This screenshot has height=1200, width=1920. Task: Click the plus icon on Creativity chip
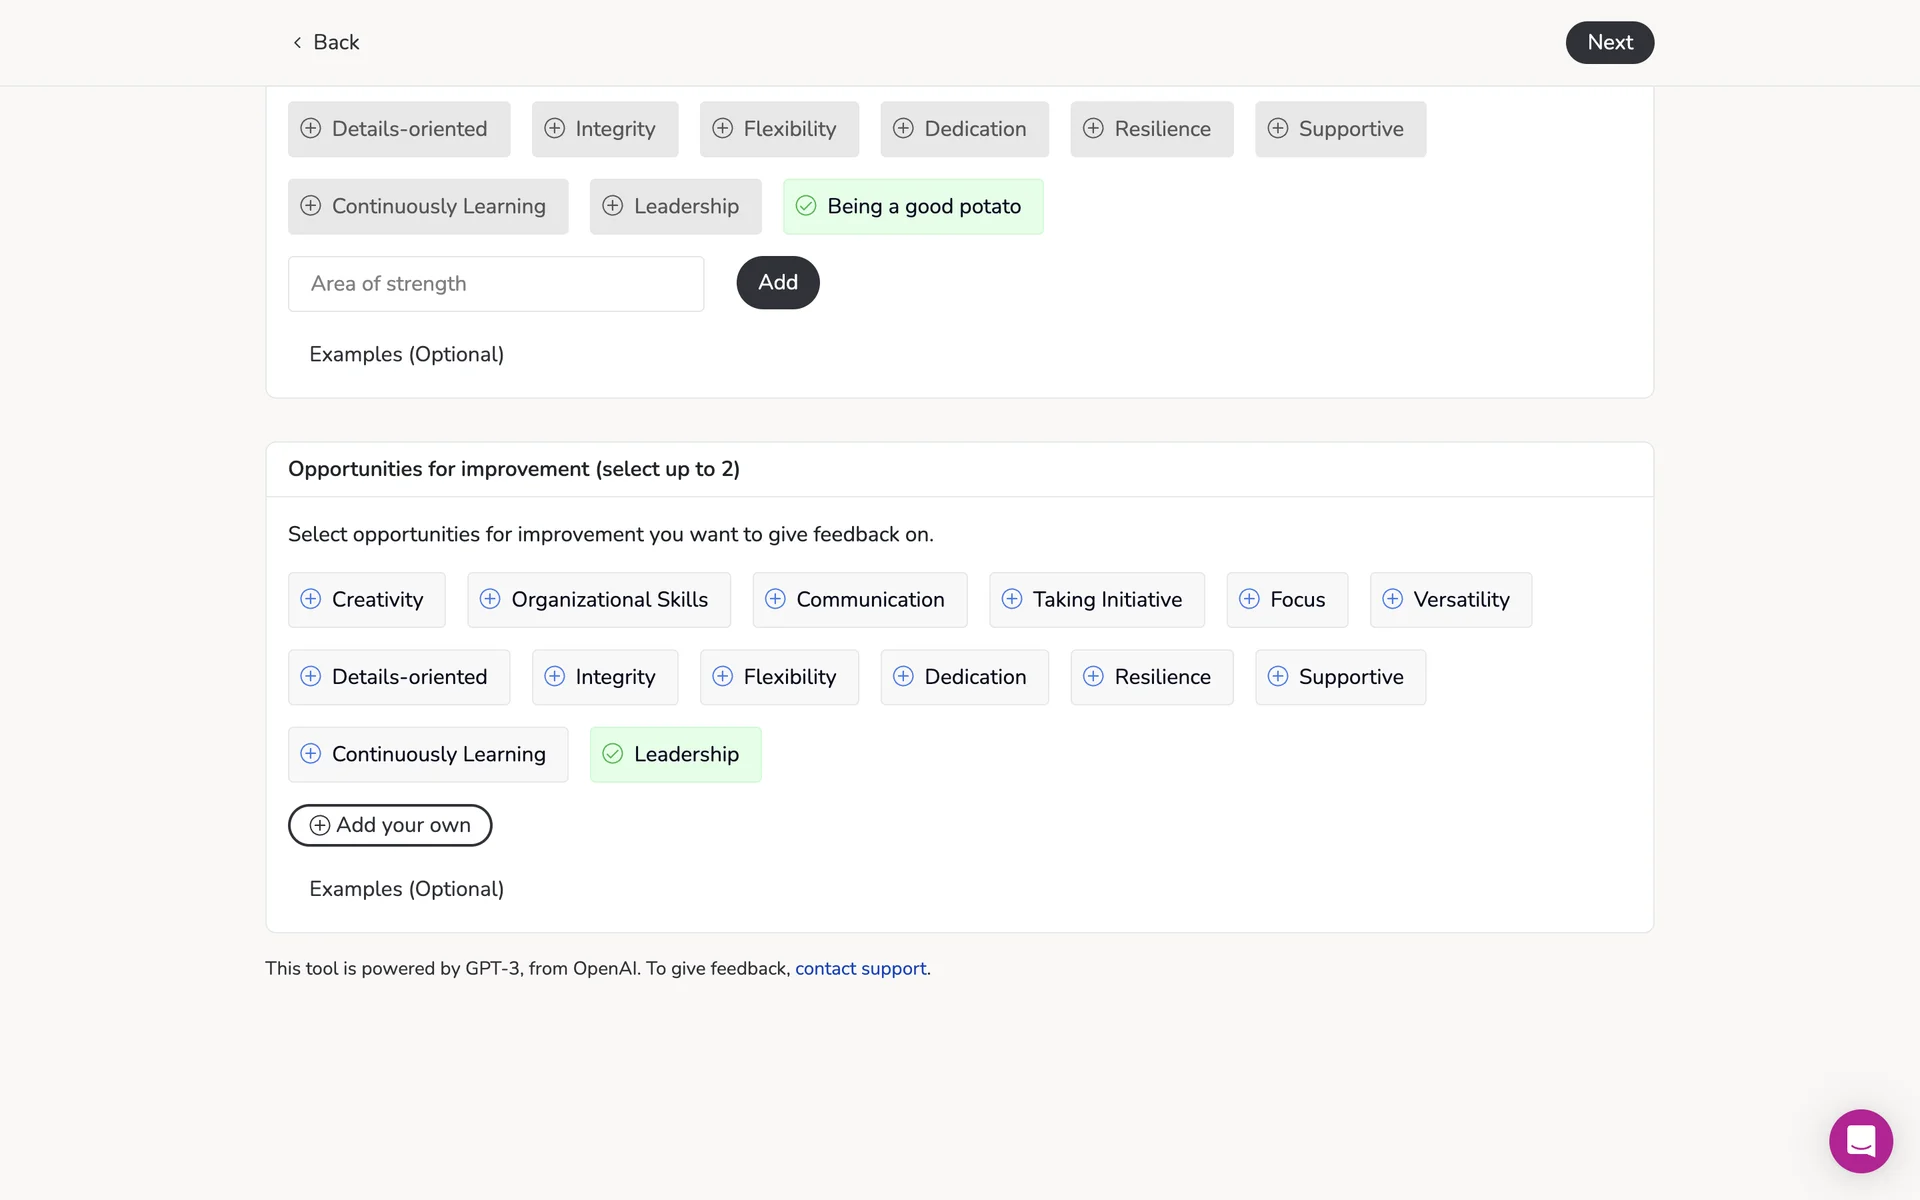[x=311, y=599]
